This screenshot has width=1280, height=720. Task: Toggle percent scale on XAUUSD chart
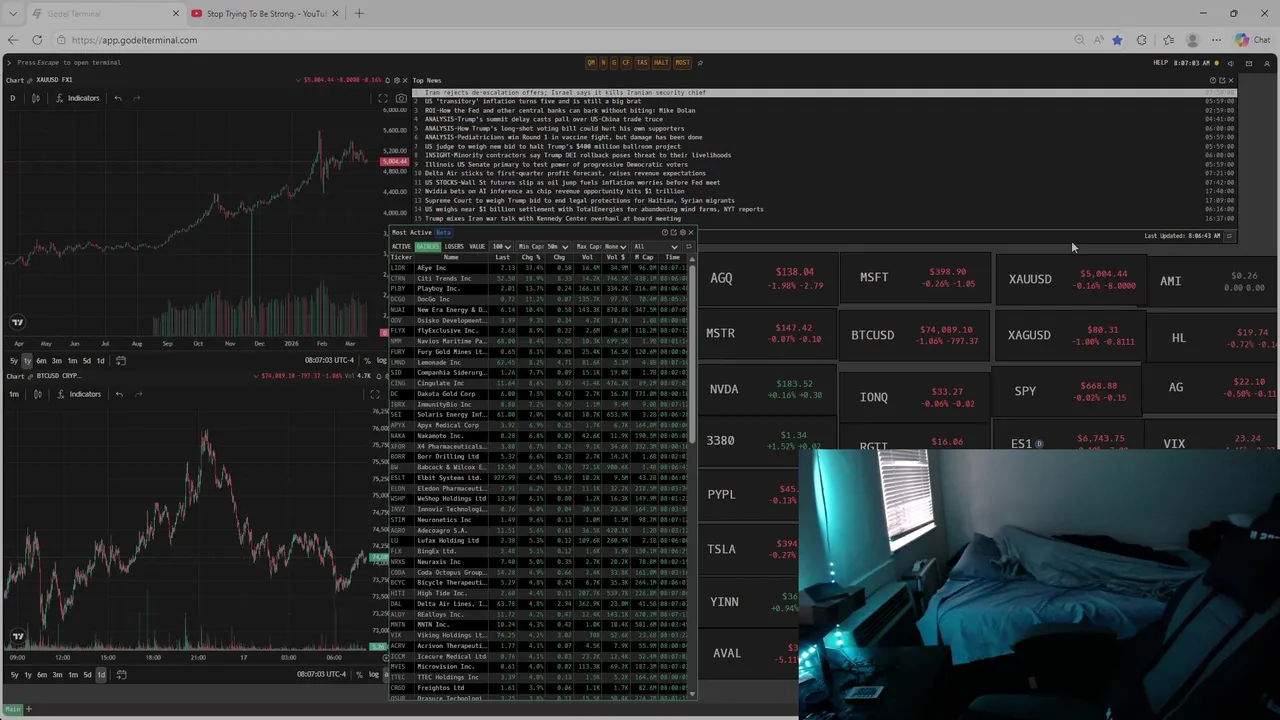click(x=367, y=360)
